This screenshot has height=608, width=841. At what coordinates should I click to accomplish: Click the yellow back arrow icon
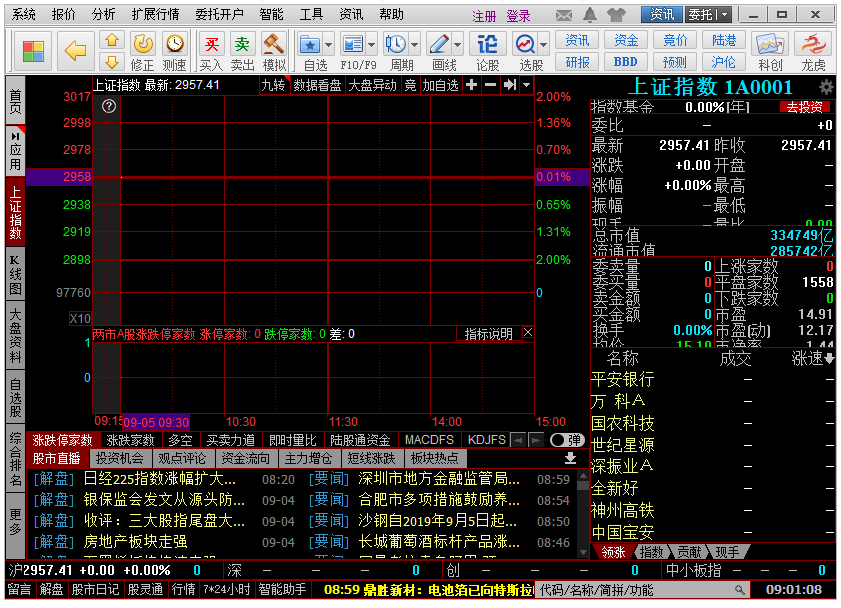(x=75, y=49)
